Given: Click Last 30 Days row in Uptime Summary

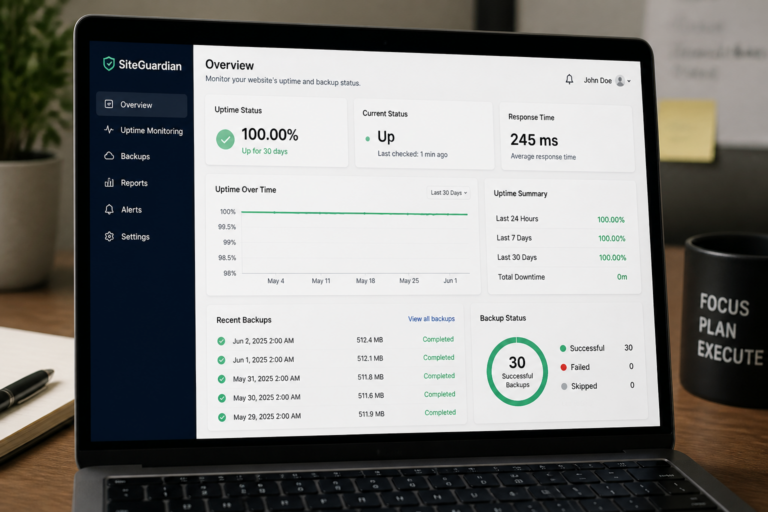Looking at the screenshot, I should pos(562,257).
